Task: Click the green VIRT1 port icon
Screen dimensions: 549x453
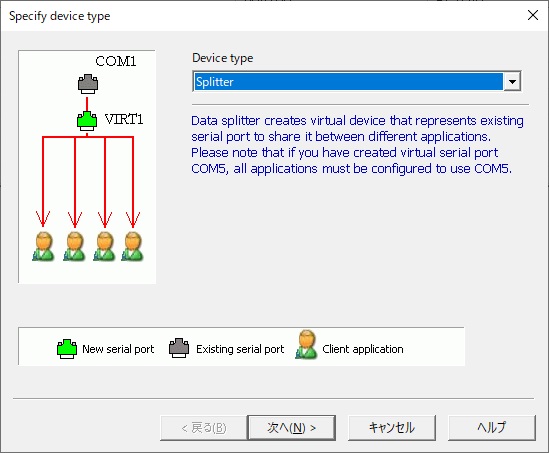Action: coord(87,121)
